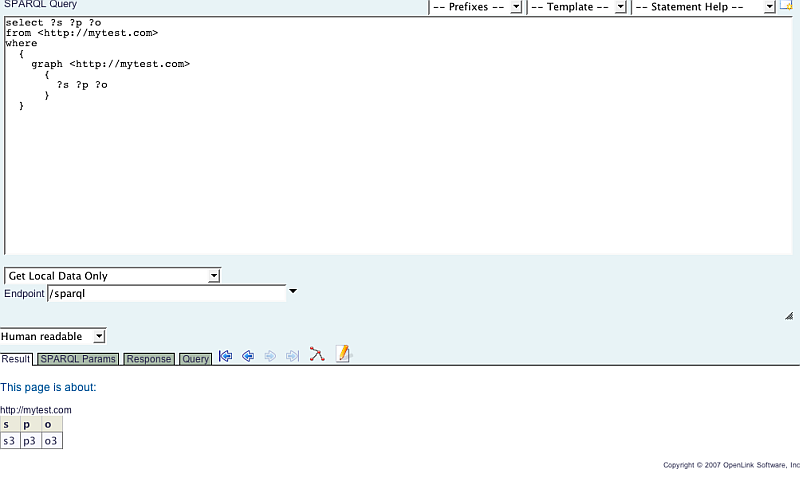Open the Get Local Data Only dropdown
Viewport: 800px width, 485px height.
(112, 276)
